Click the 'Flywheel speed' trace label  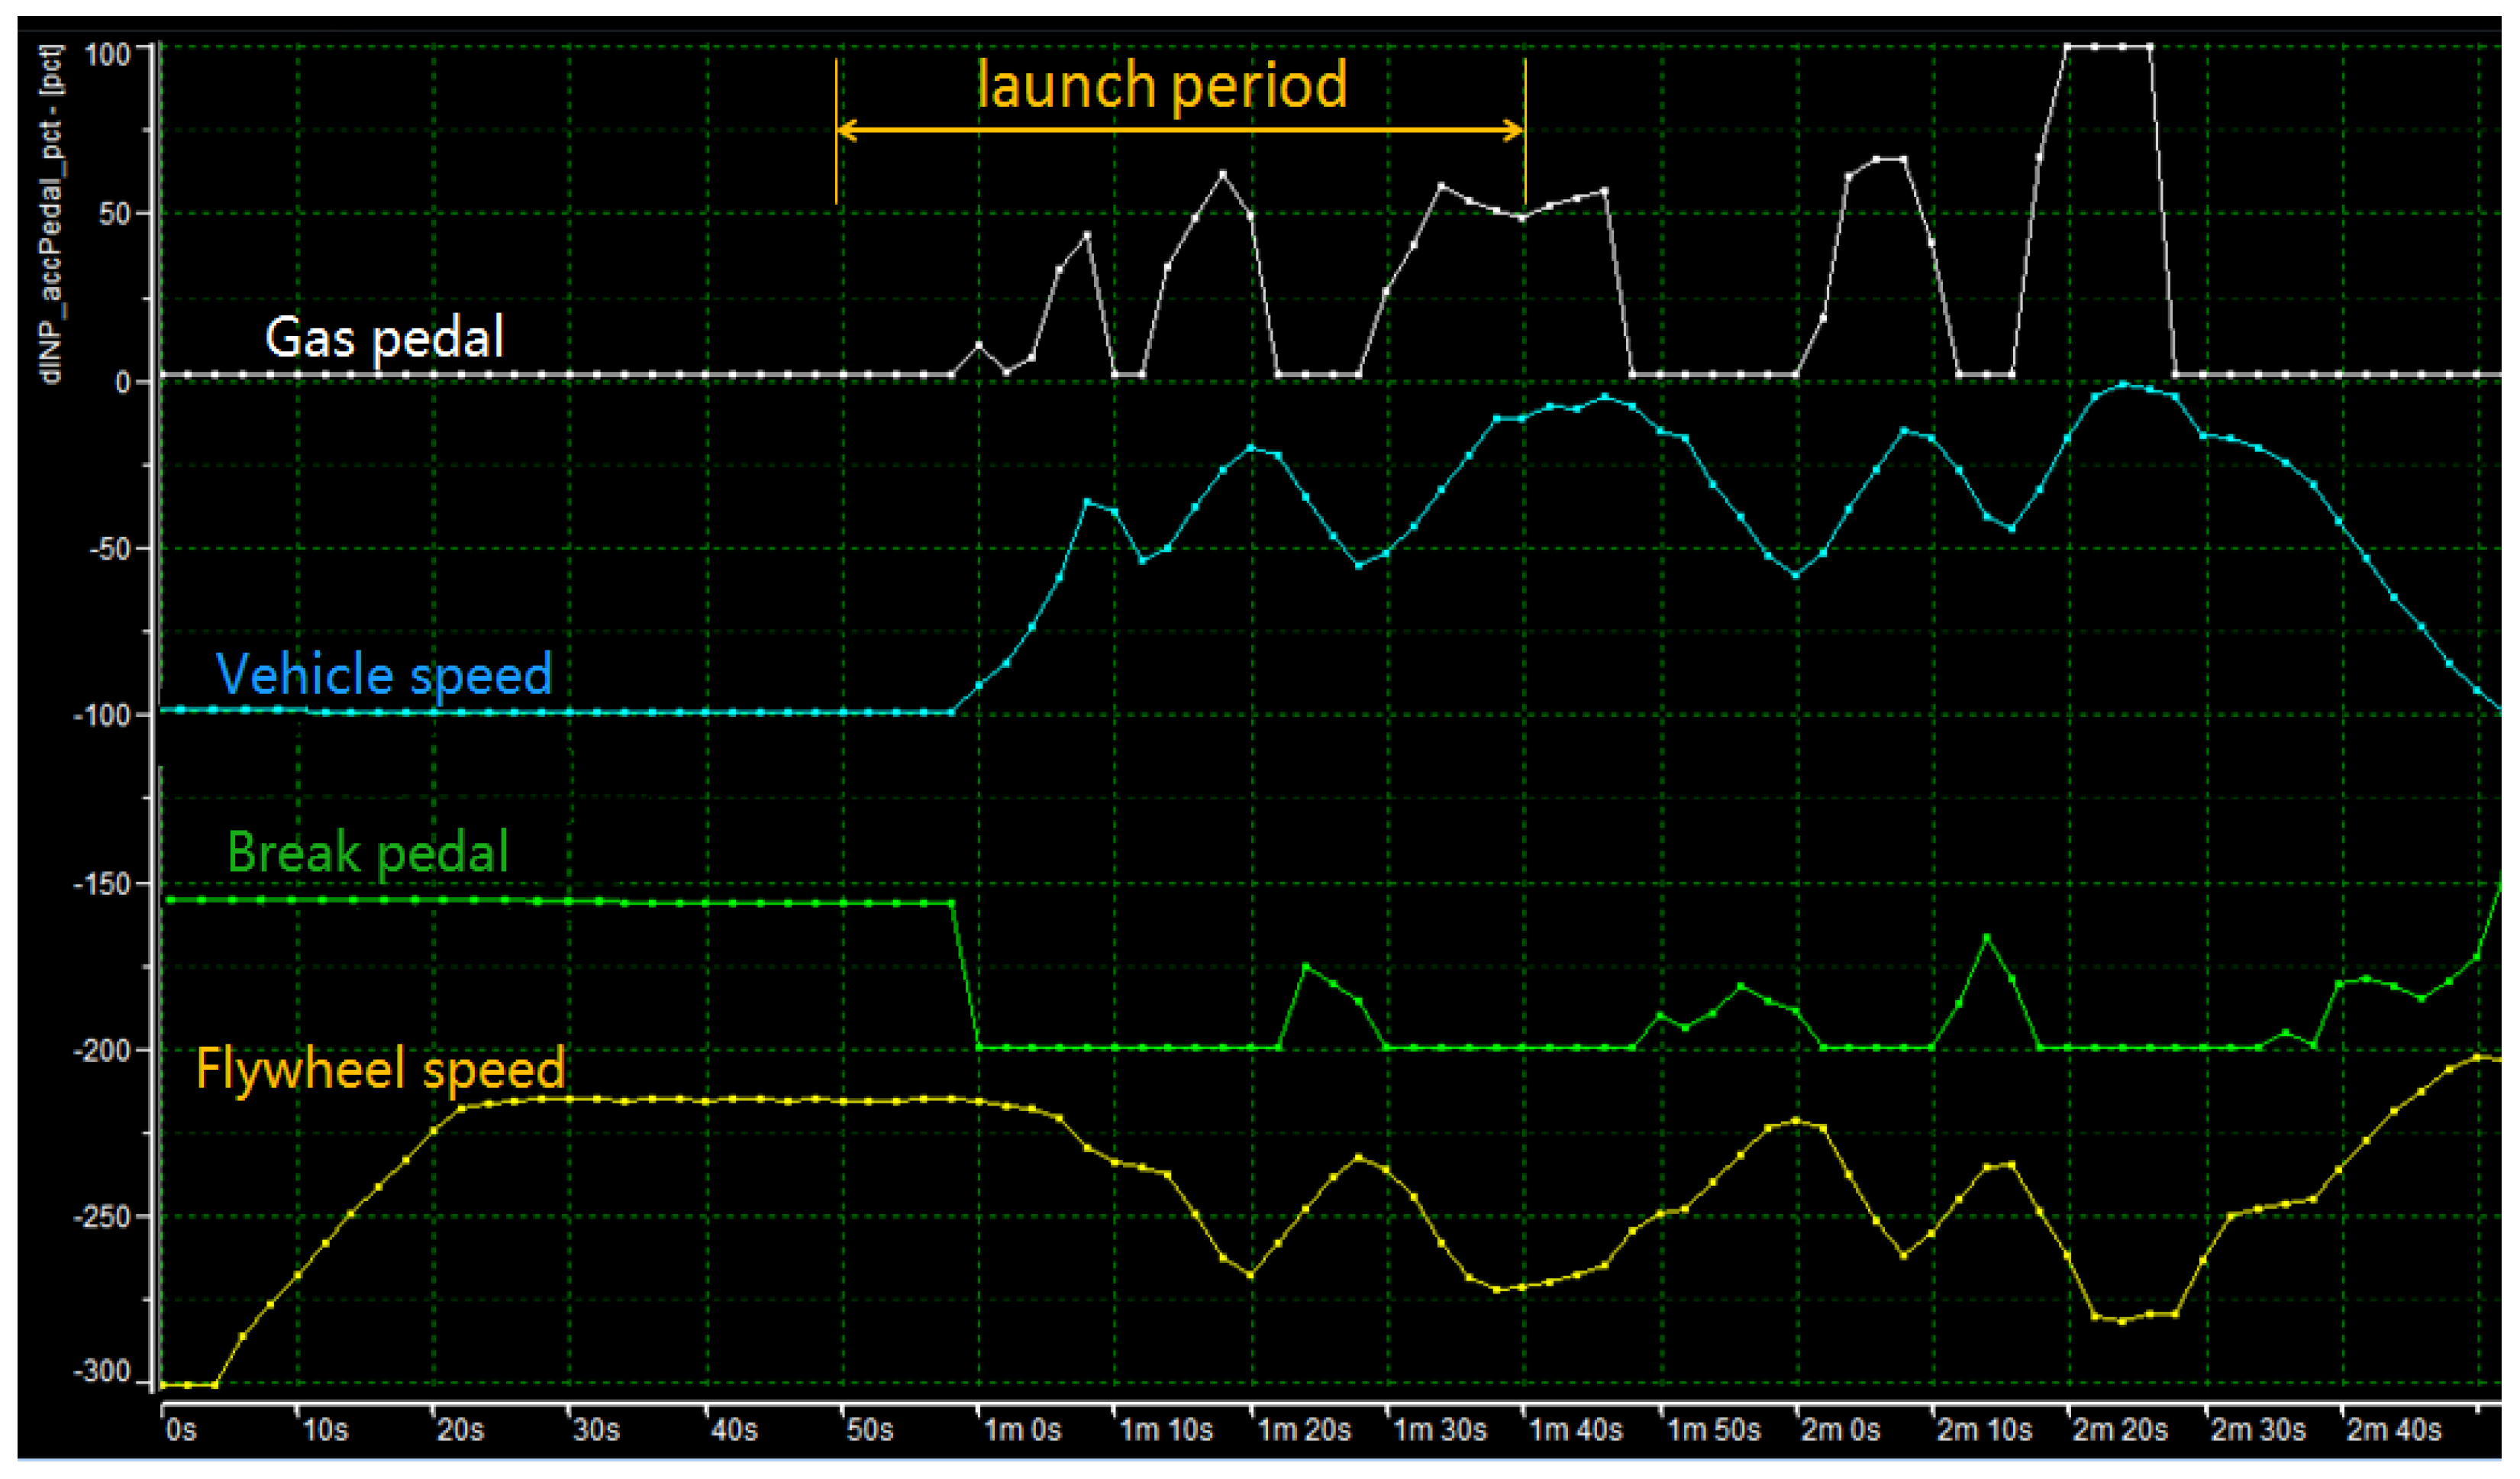click(x=380, y=1068)
